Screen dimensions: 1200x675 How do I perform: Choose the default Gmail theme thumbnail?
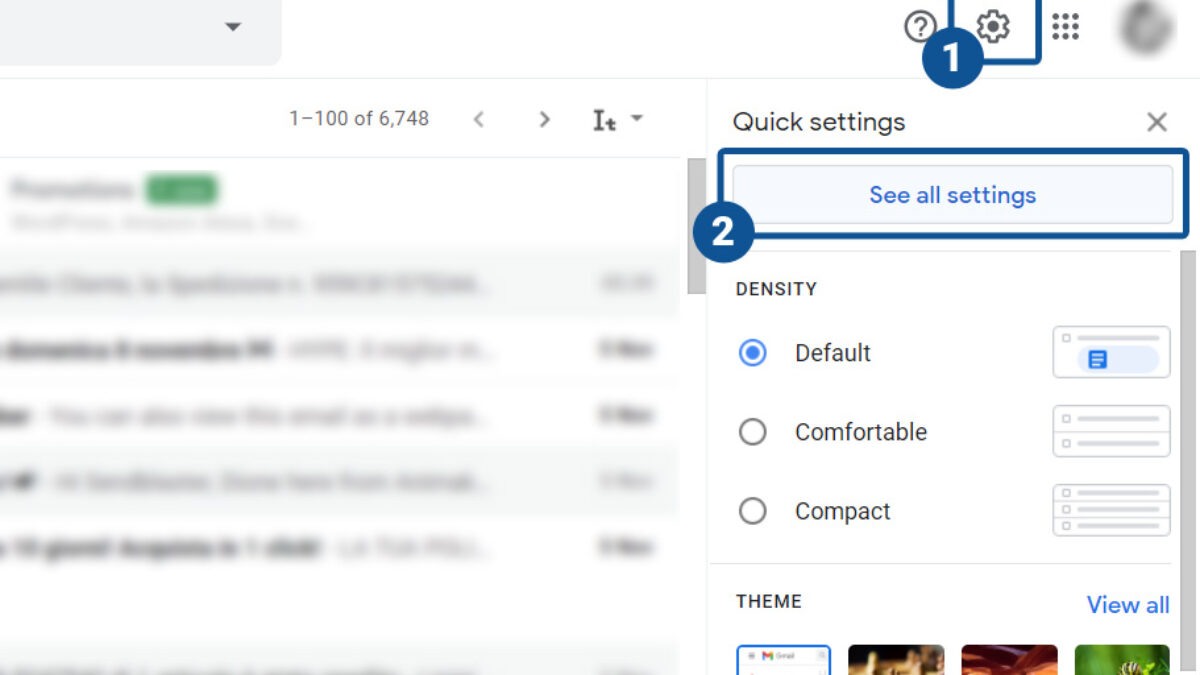click(784, 660)
